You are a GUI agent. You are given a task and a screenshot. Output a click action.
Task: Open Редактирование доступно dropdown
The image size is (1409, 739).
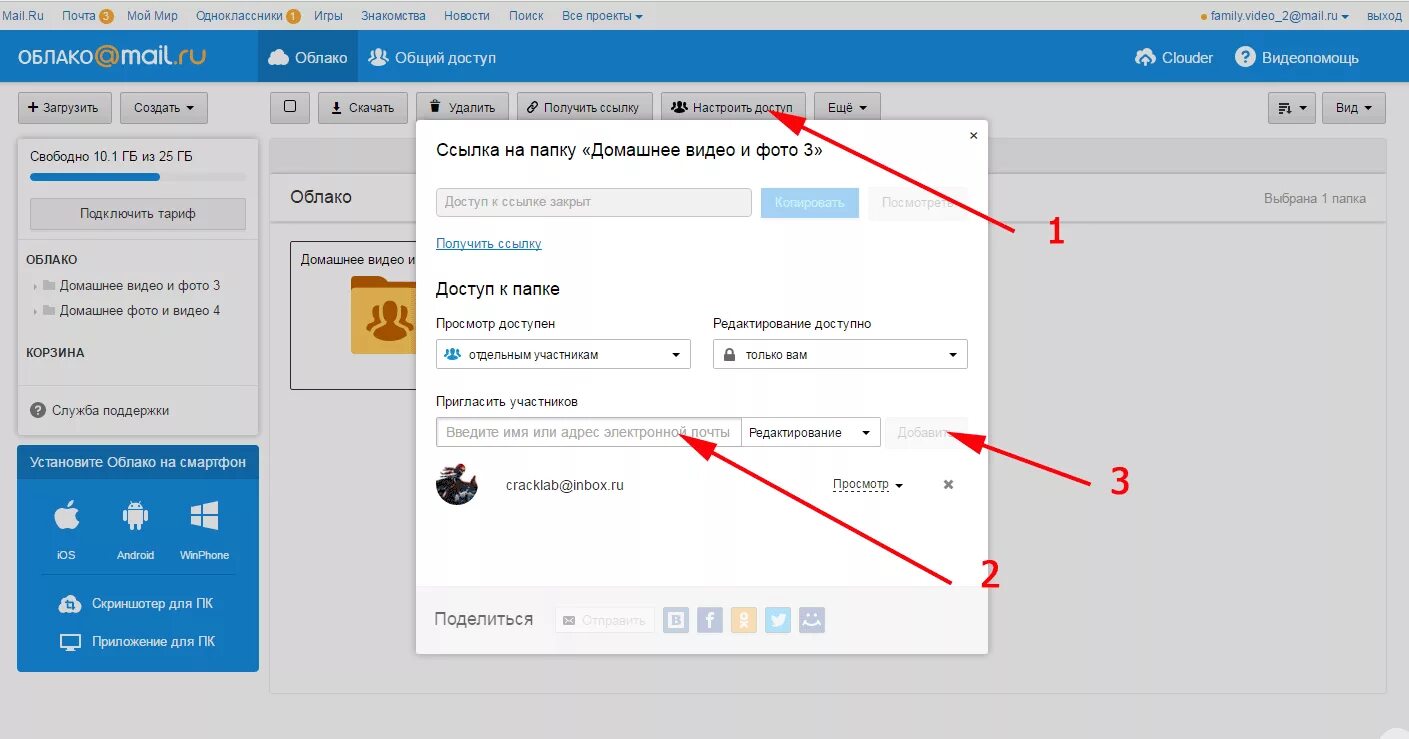click(x=840, y=354)
